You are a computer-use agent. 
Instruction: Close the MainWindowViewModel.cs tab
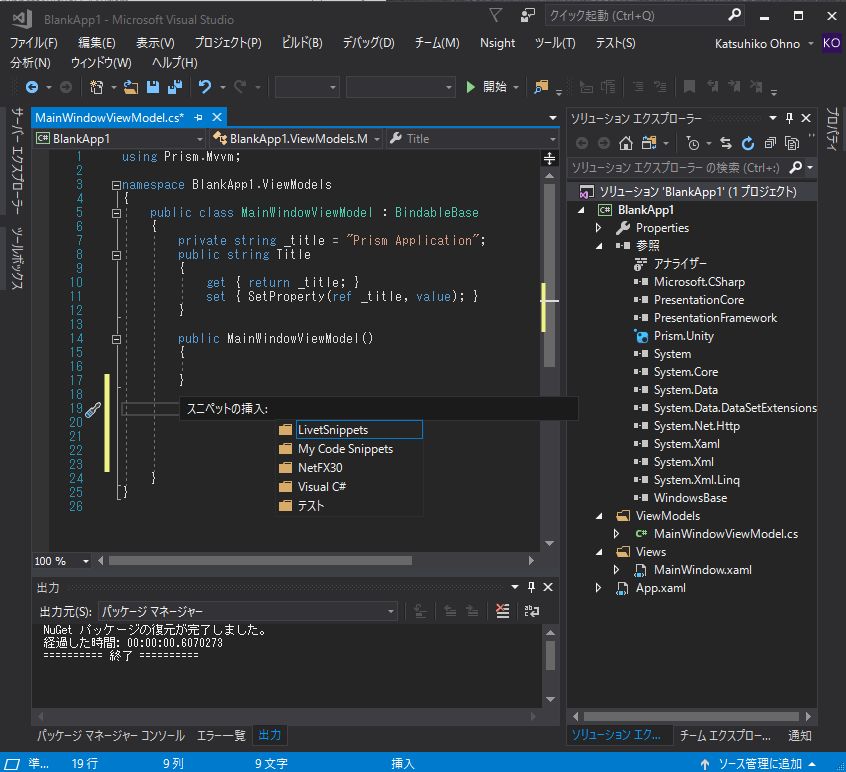[x=217, y=117]
